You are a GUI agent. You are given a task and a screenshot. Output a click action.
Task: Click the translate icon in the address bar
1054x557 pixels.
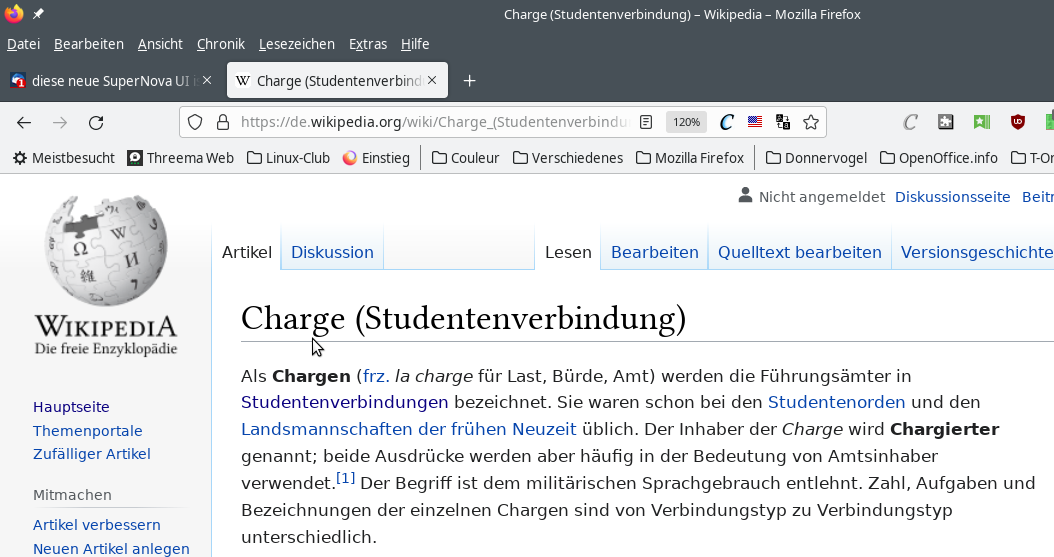pos(783,122)
